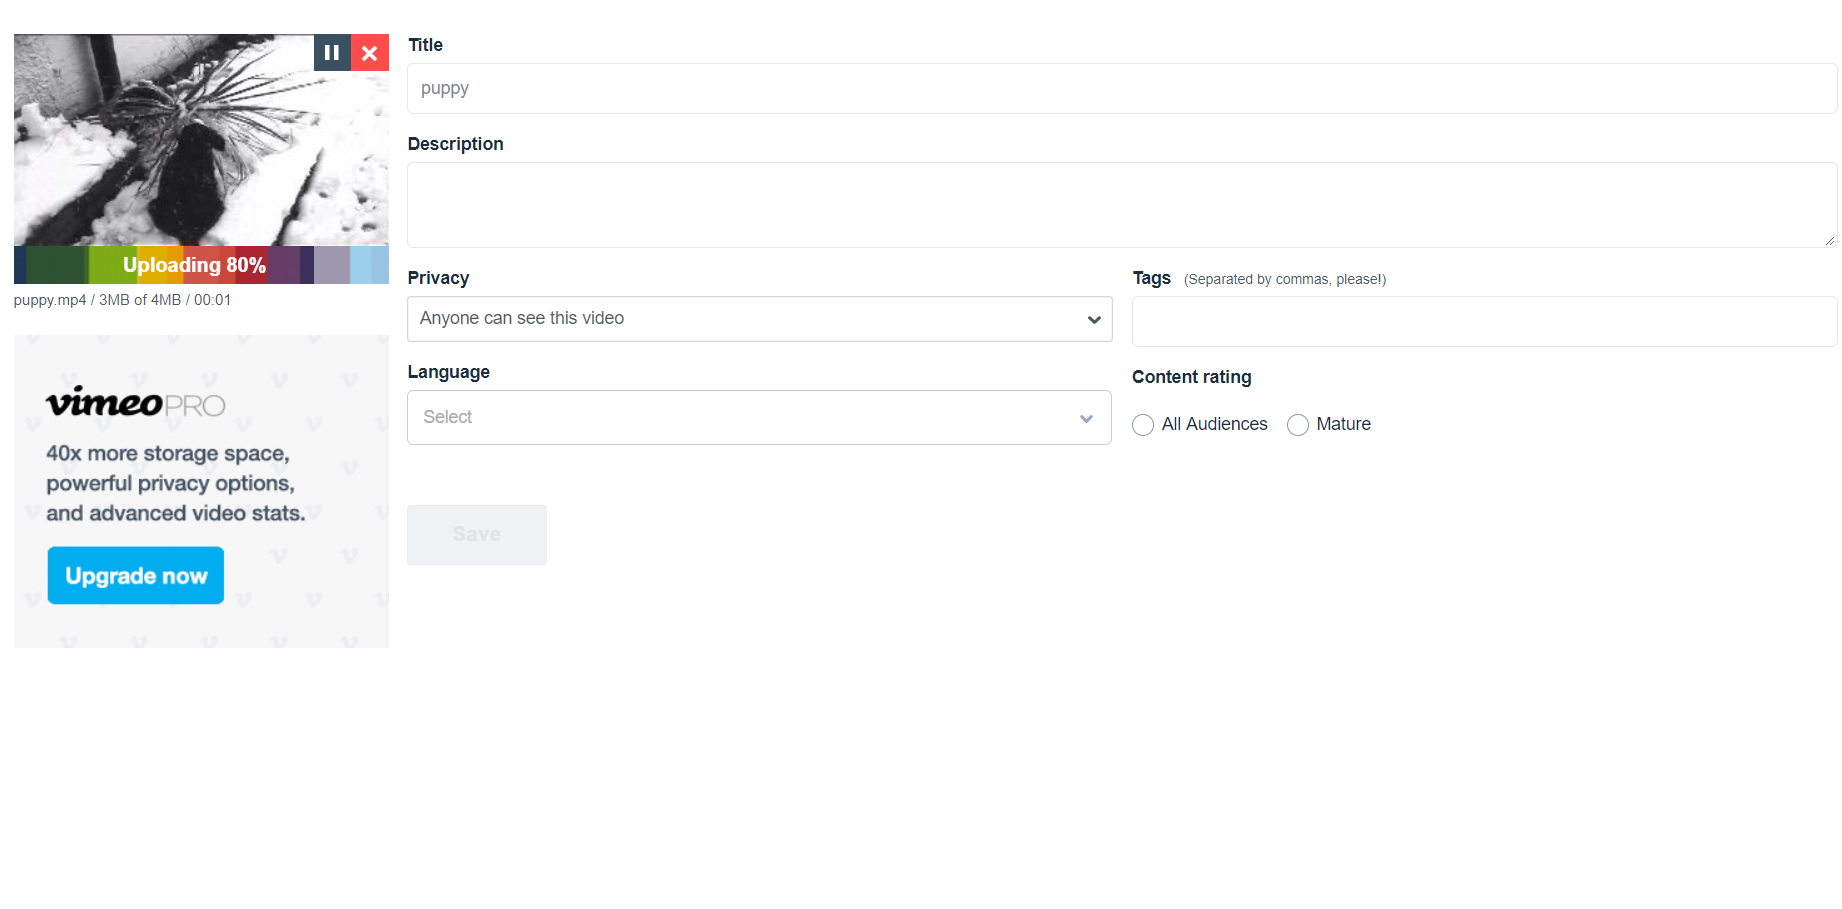
Task: Click the Tags input field
Action: click(1485, 321)
